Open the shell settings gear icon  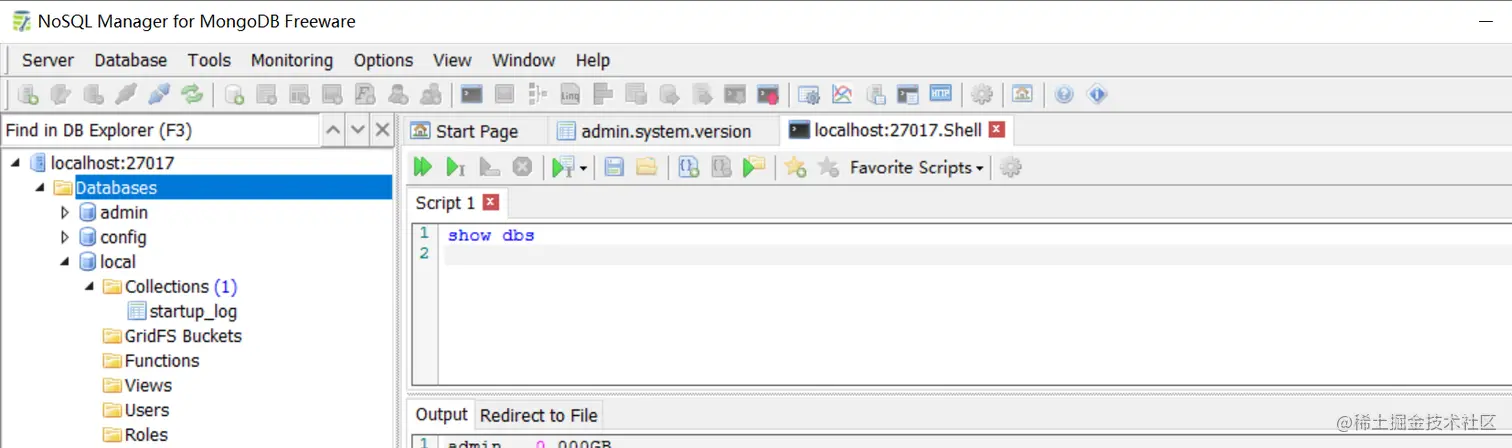tap(1011, 167)
